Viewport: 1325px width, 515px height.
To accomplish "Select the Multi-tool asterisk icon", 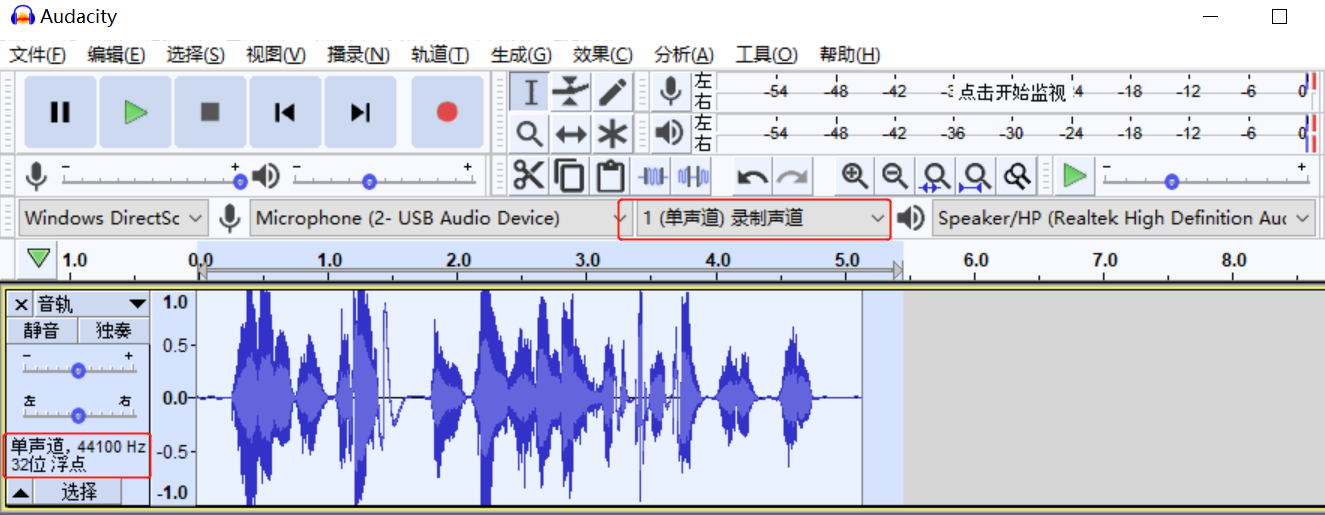I will coord(612,132).
